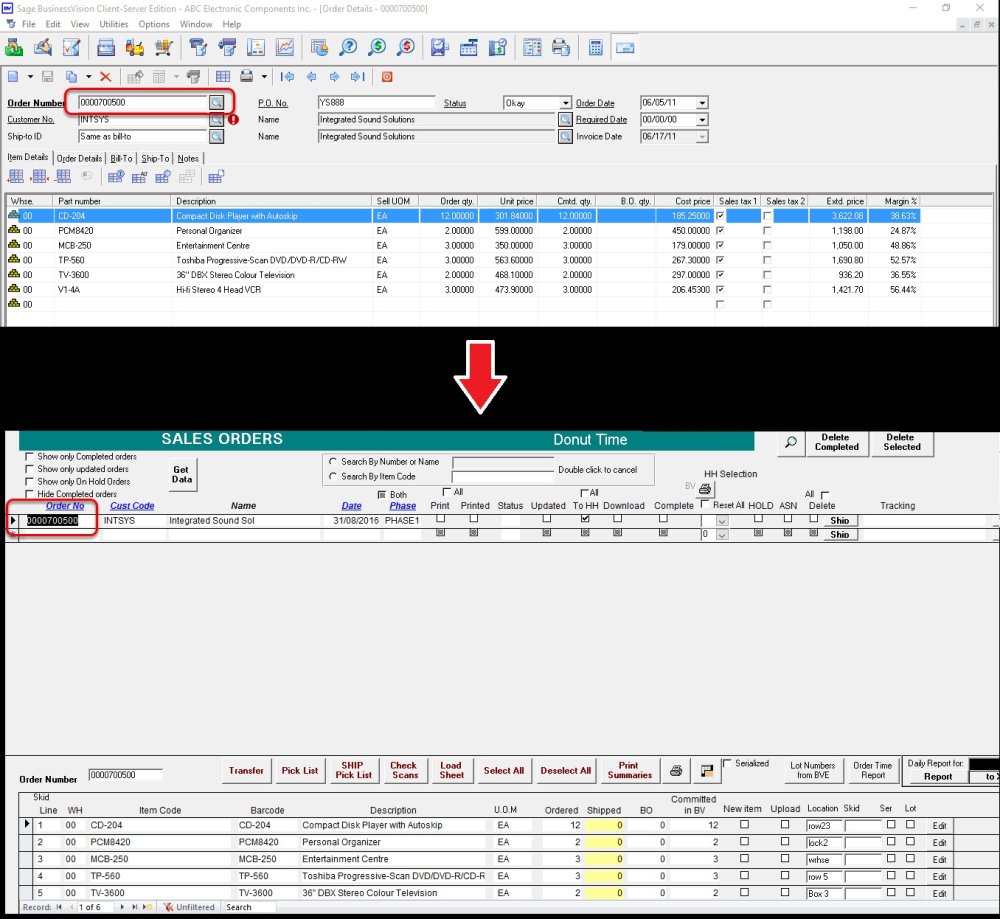Click the Delete Completed button
1000x919 pixels.
click(836, 443)
